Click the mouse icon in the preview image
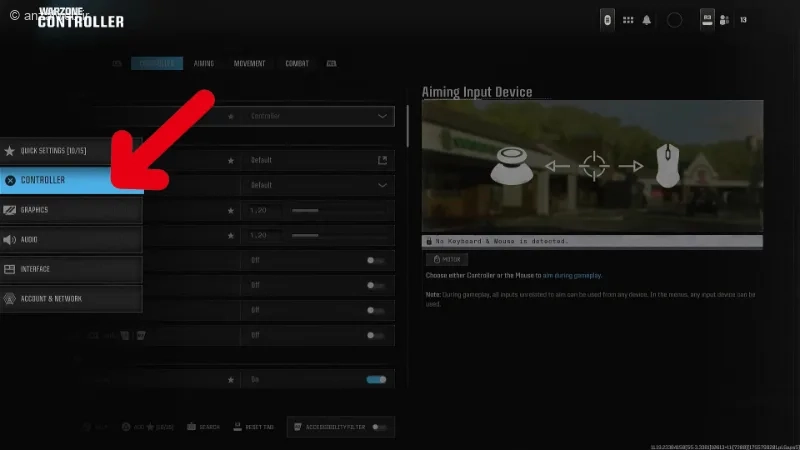 [668, 166]
